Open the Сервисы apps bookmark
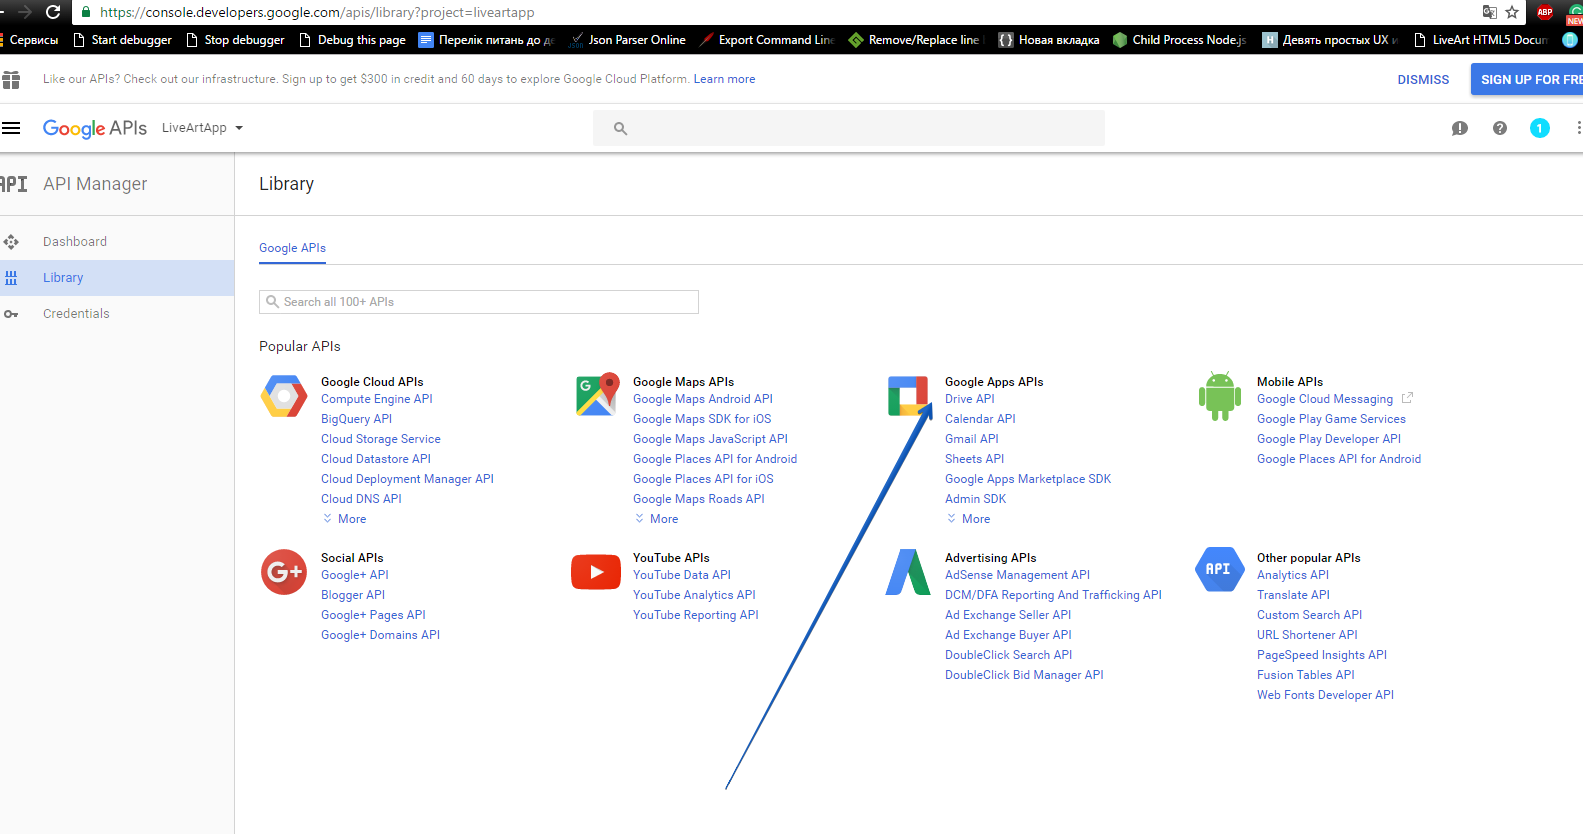Screen dimensions: 1583x834 click(31, 40)
